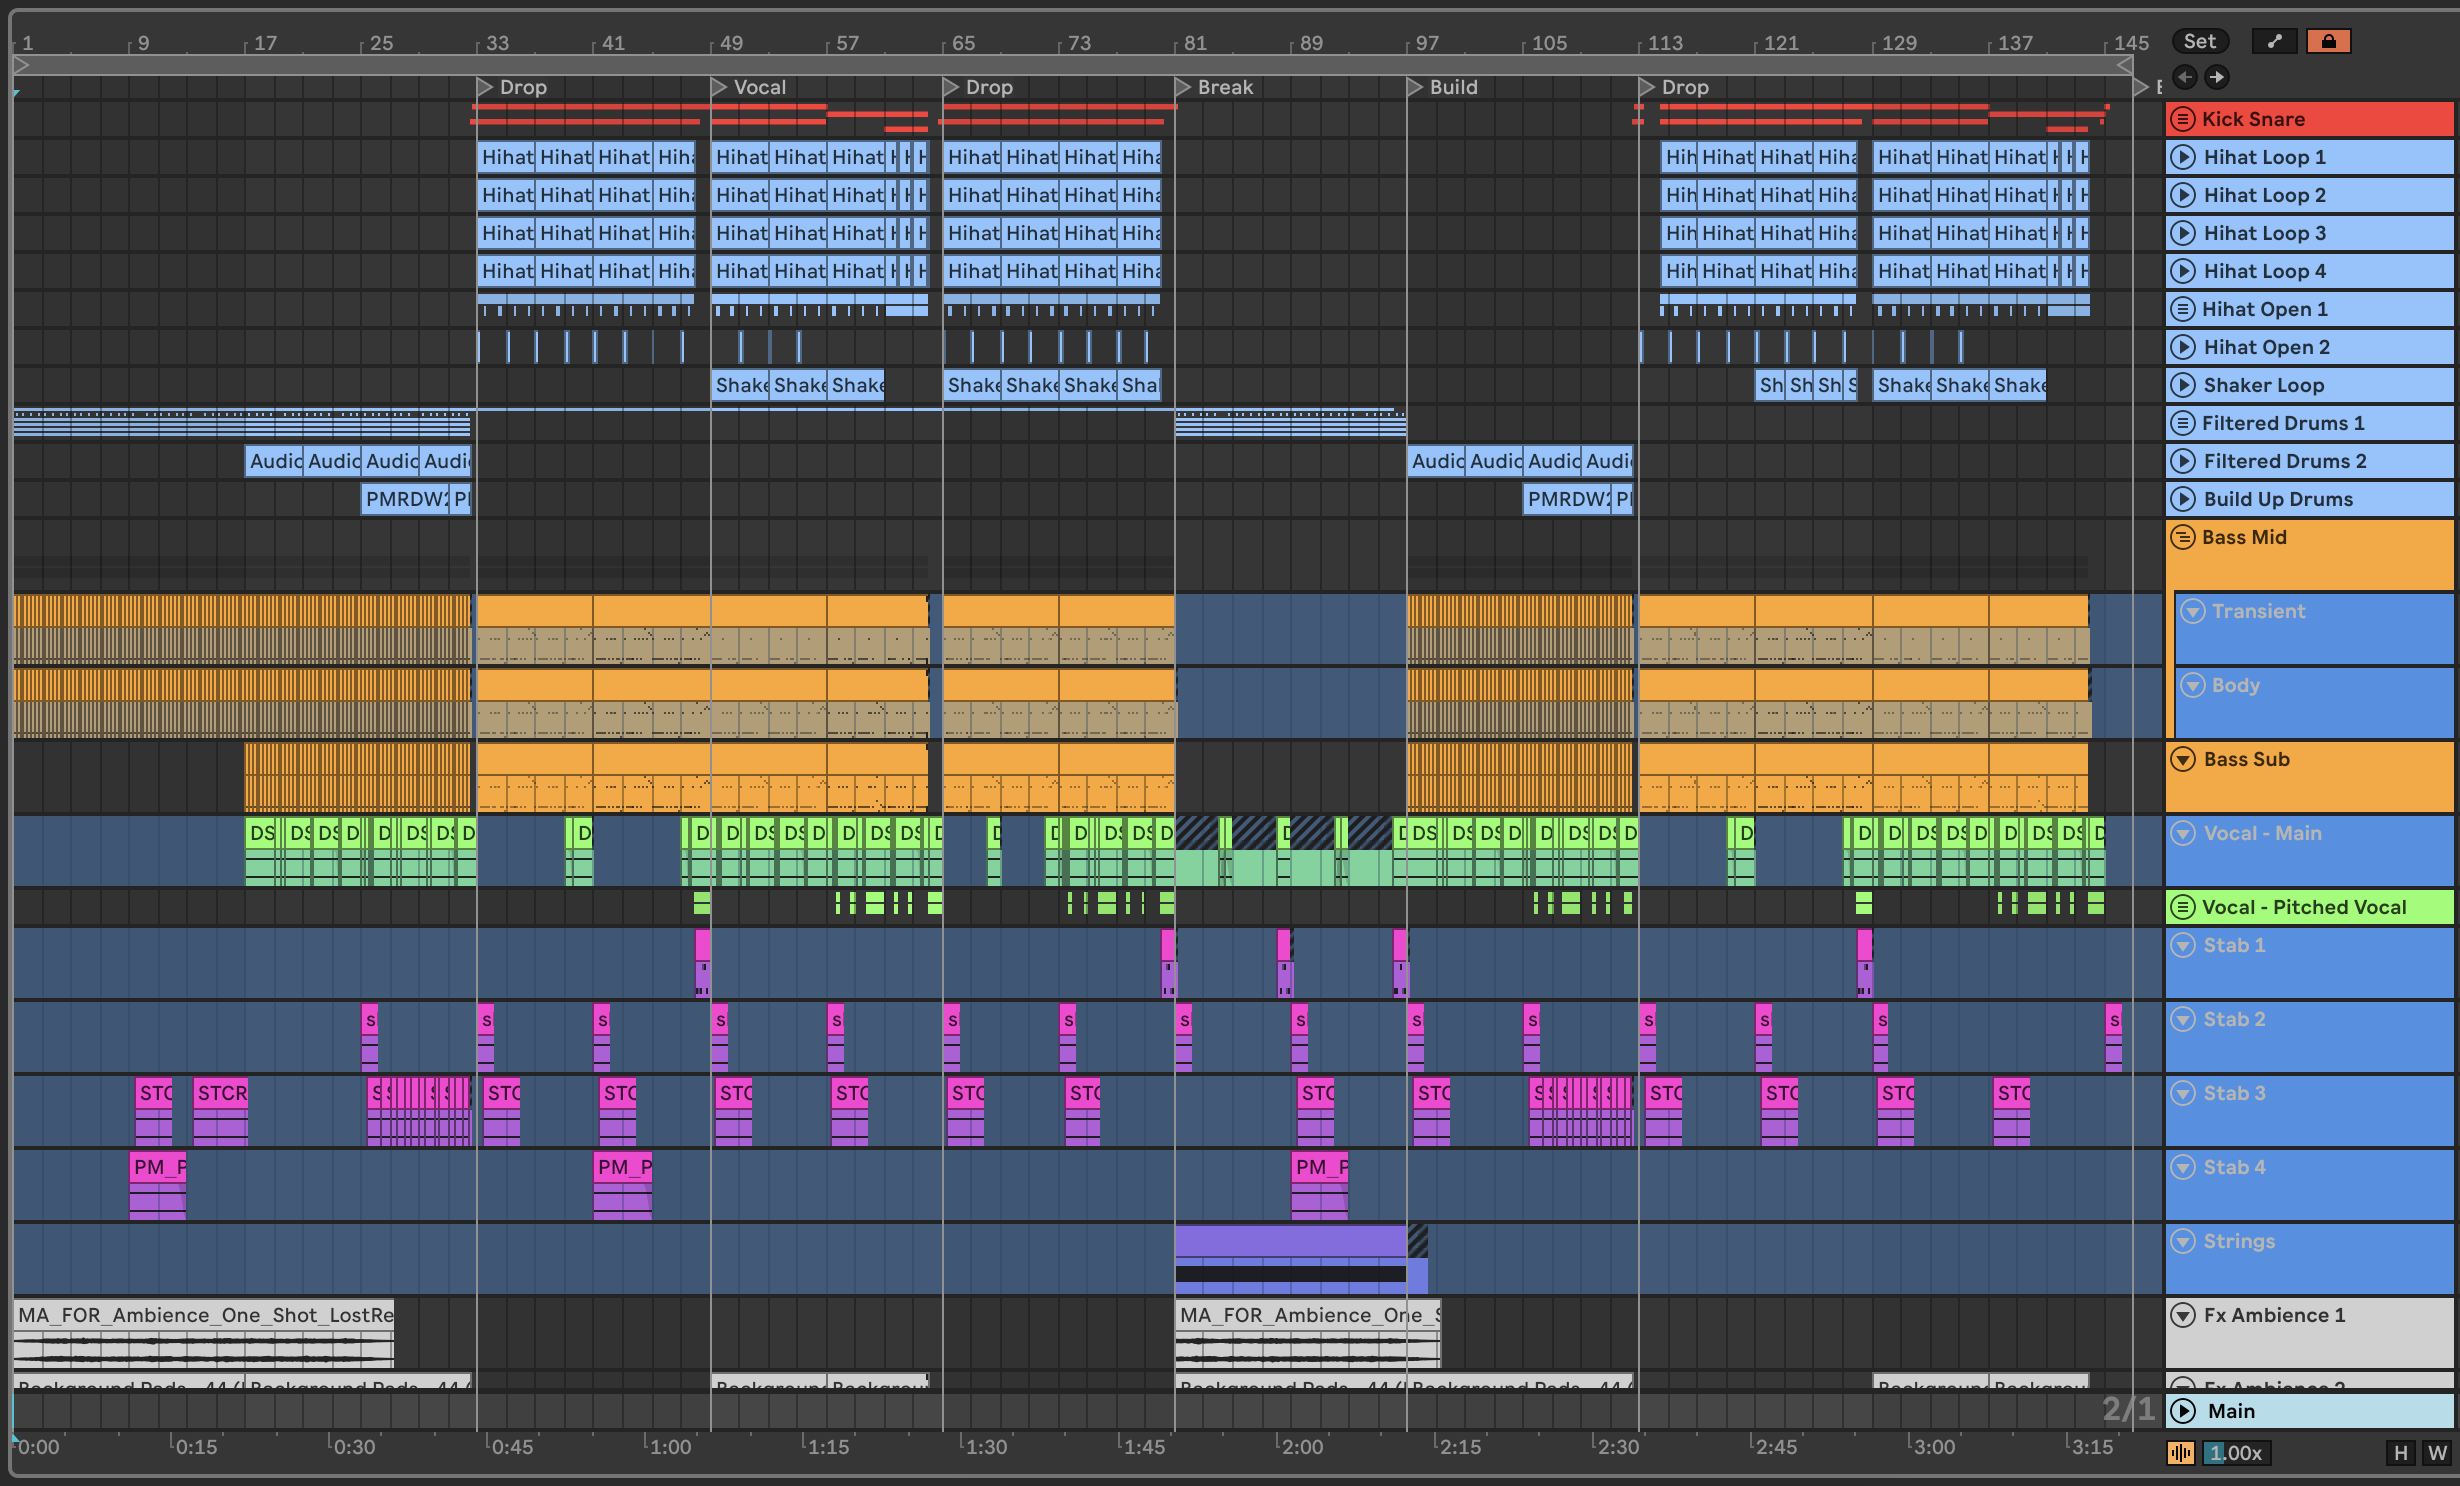
Task: Click Hihat Loop 1 track play icon
Action: click(x=2183, y=157)
